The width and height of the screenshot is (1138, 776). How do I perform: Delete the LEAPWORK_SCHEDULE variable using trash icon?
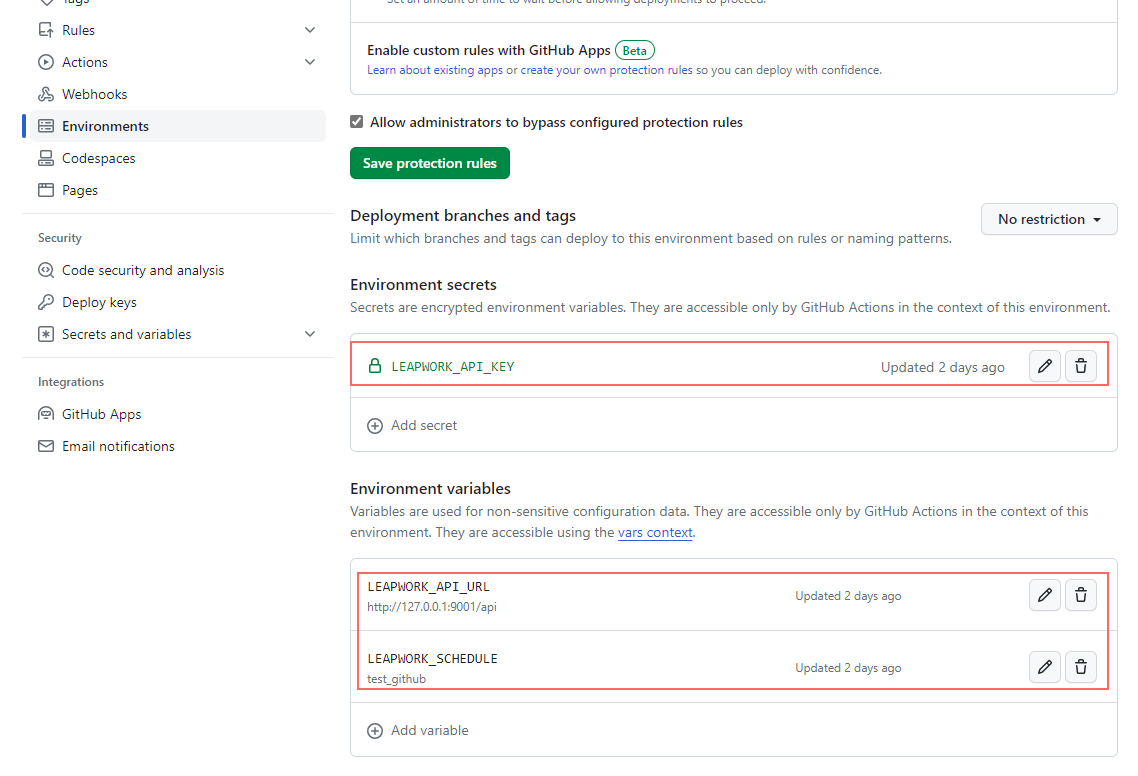pos(1080,667)
